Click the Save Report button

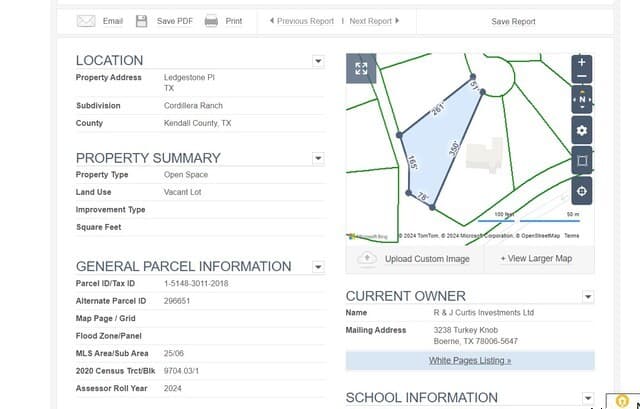click(513, 22)
